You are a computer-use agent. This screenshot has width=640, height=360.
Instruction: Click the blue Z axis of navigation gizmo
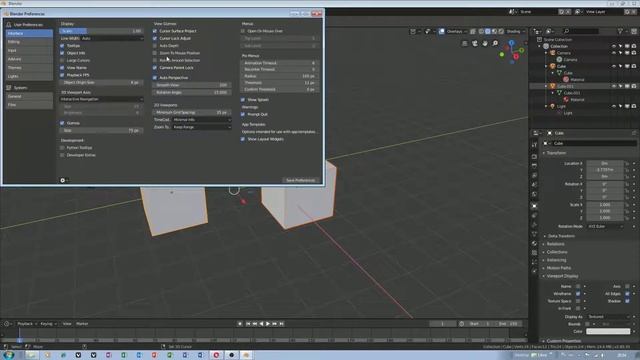(511, 42)
